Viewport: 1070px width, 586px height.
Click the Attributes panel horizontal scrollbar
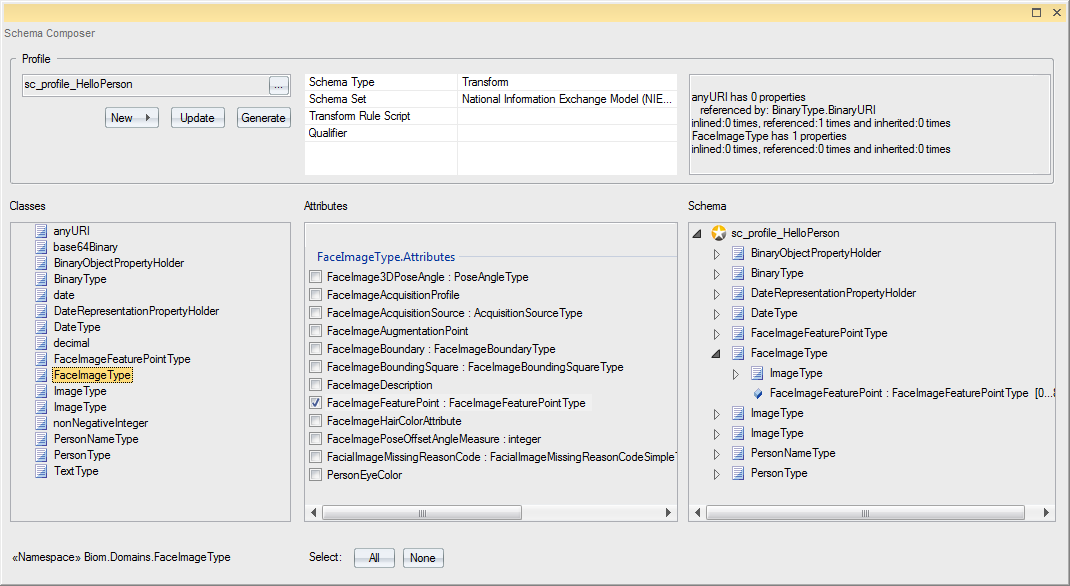(x=420, y=512)
